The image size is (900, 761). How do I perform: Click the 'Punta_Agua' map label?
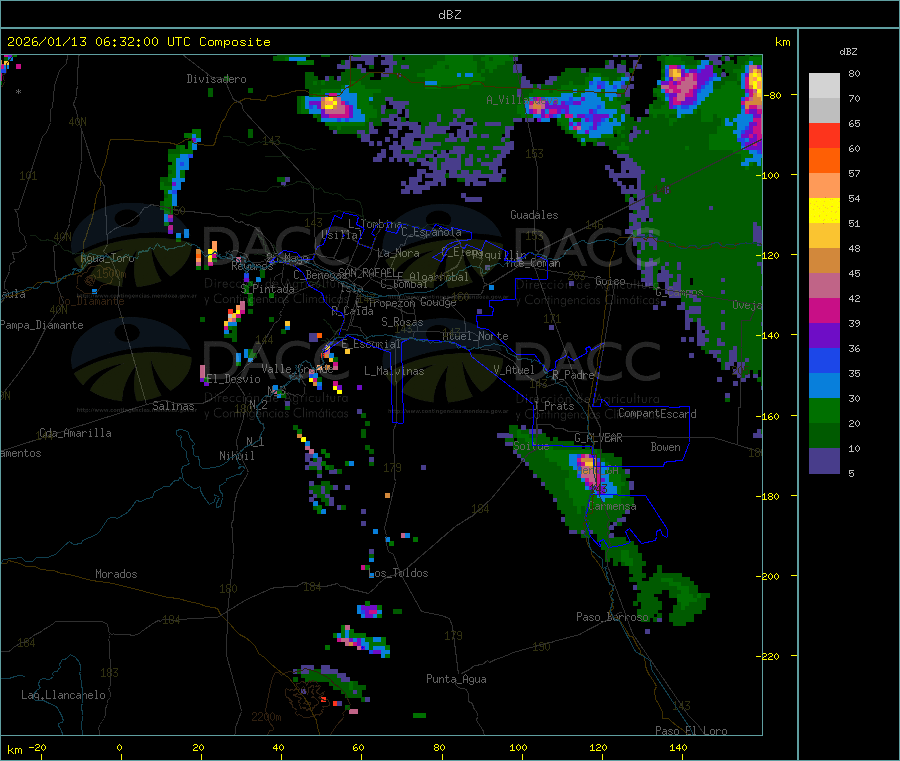456,679
